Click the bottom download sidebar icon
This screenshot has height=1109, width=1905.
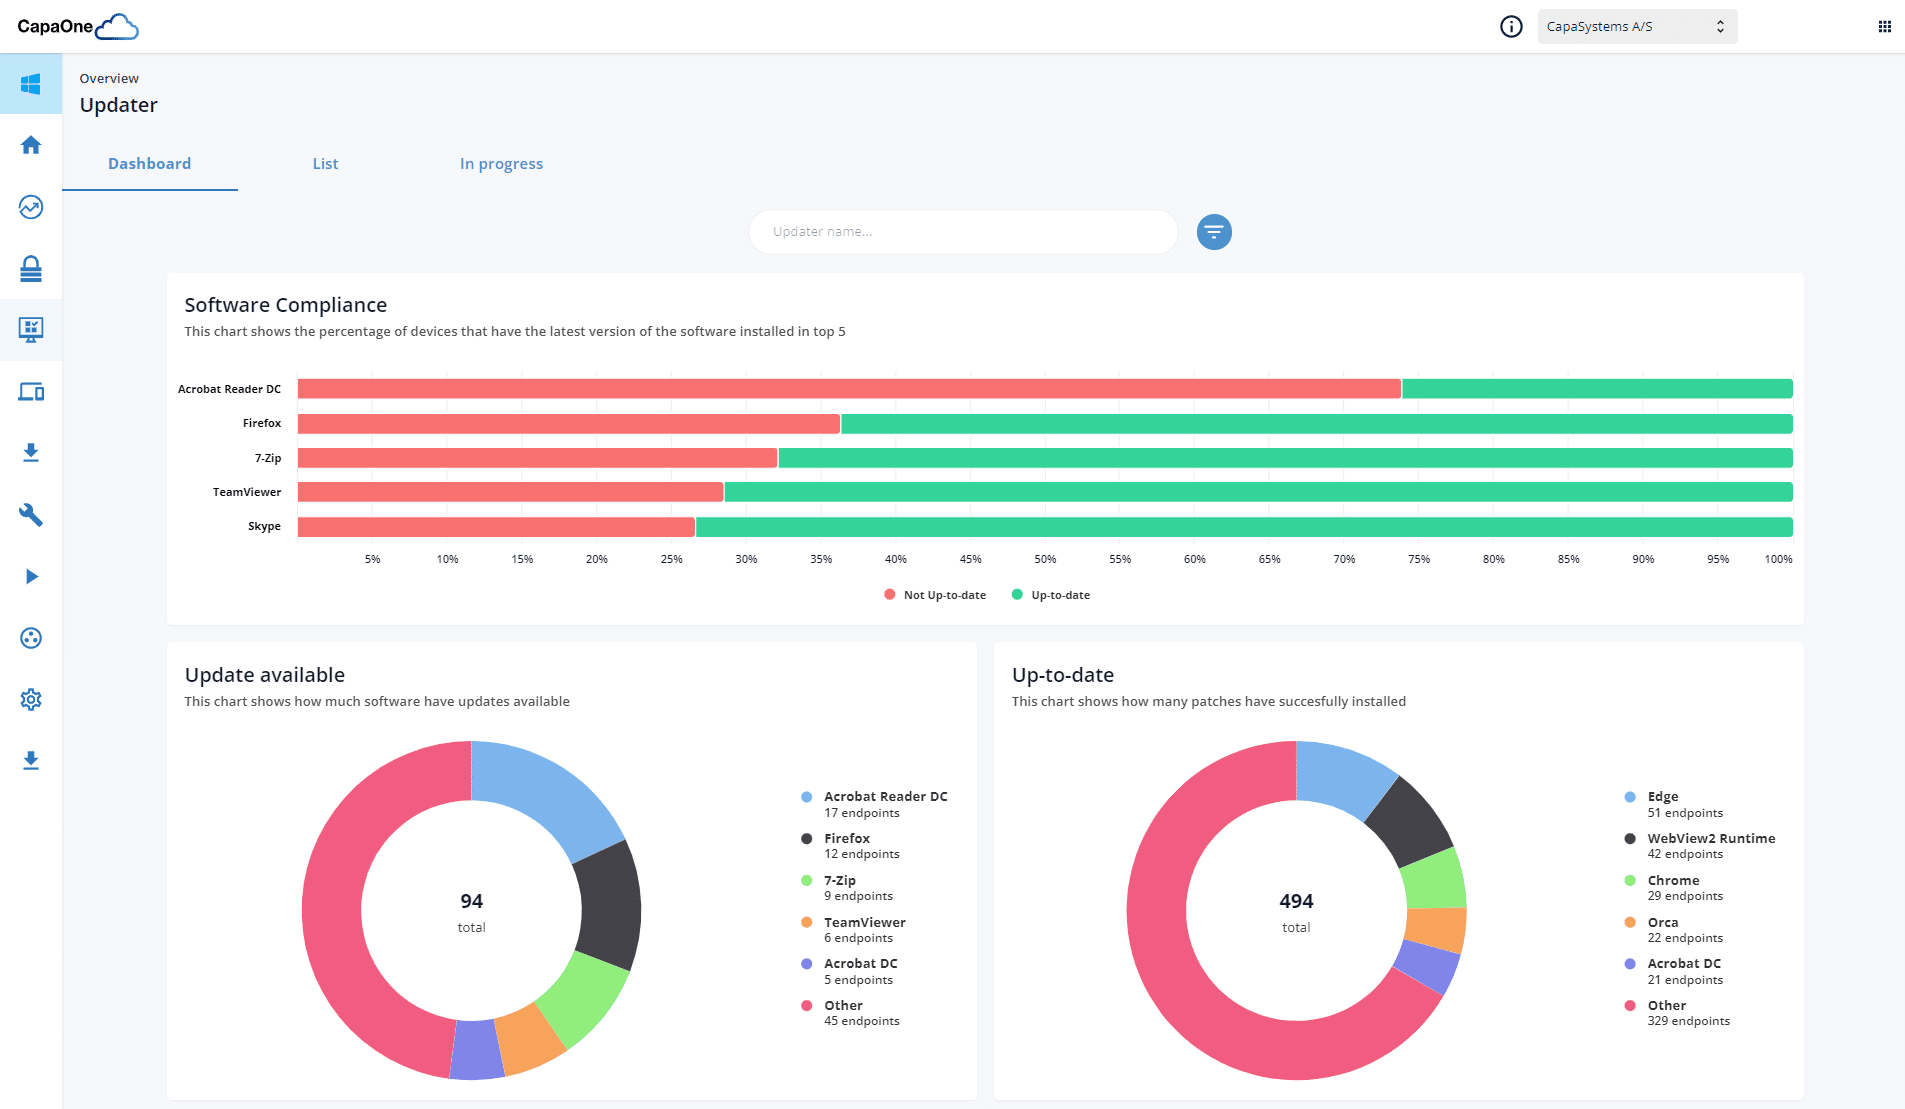(31, 761)
